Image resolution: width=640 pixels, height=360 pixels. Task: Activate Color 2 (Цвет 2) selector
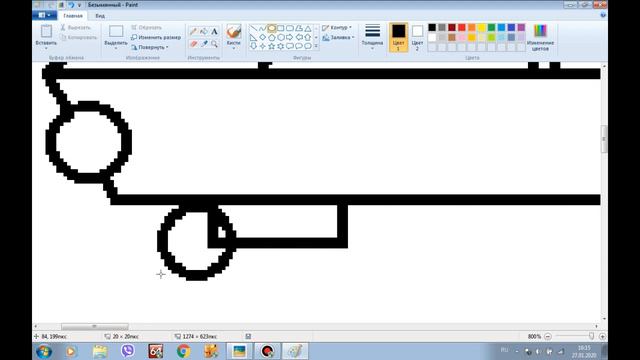tap(417, 37)
